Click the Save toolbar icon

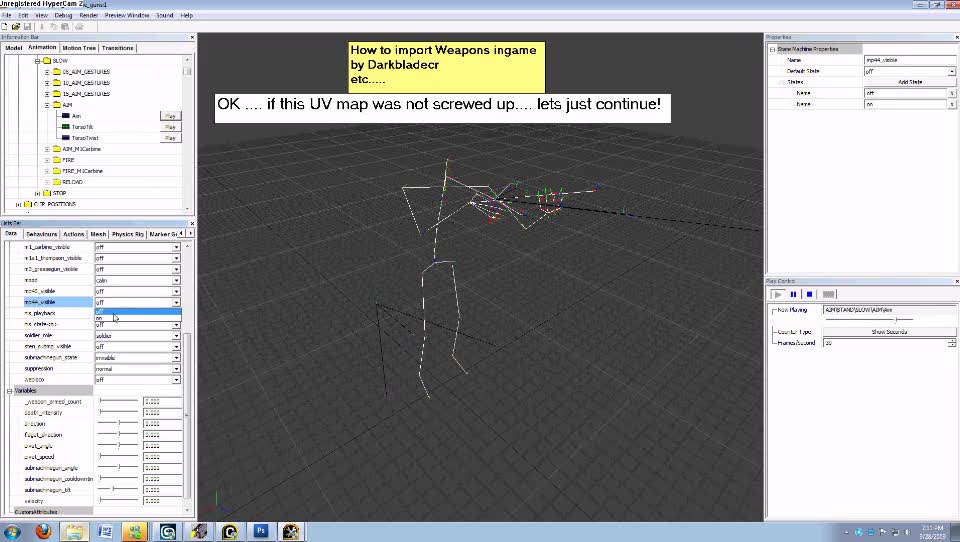click(27, 26)
